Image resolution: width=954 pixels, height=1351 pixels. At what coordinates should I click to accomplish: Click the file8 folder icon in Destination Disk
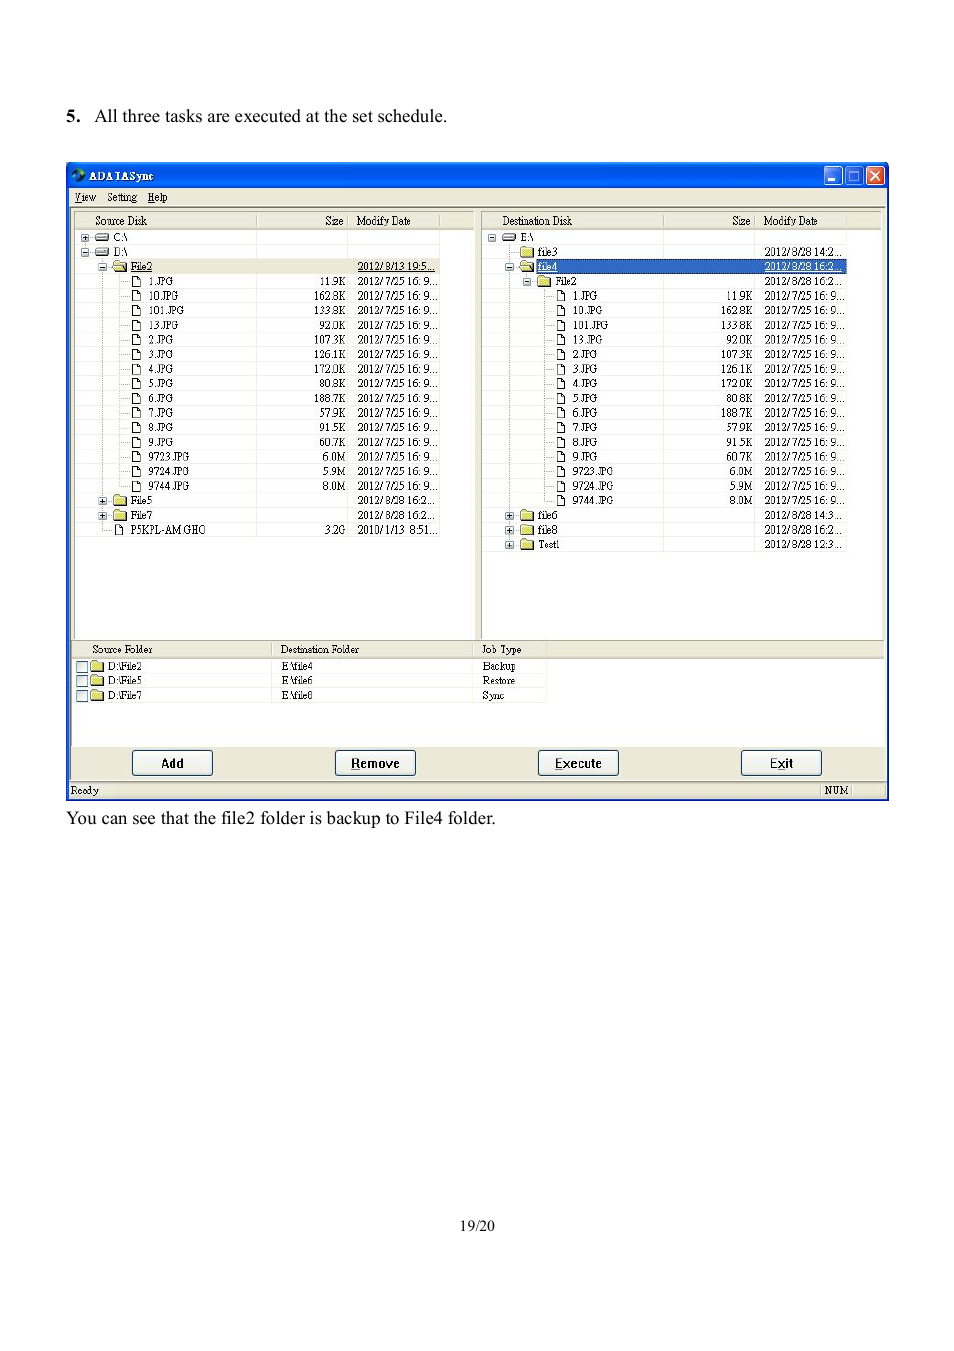coord(527,530)
